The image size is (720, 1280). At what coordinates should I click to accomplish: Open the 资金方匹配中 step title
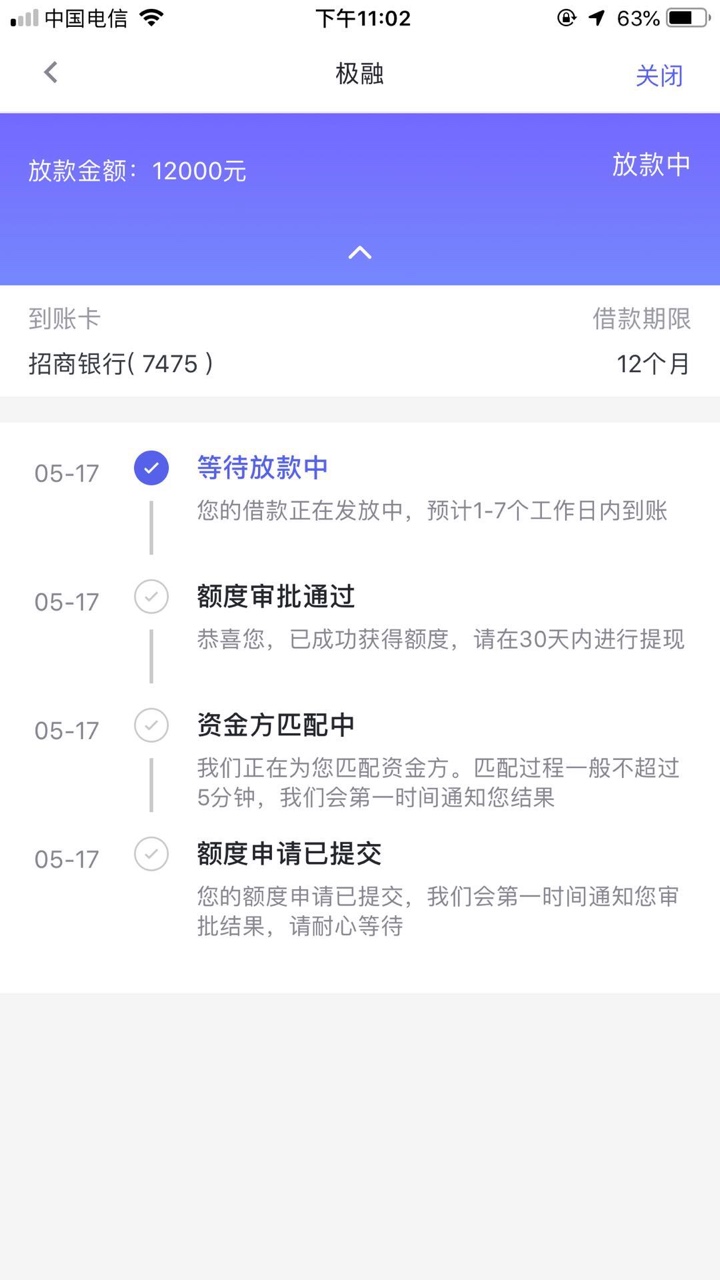[x=276, y=725]
